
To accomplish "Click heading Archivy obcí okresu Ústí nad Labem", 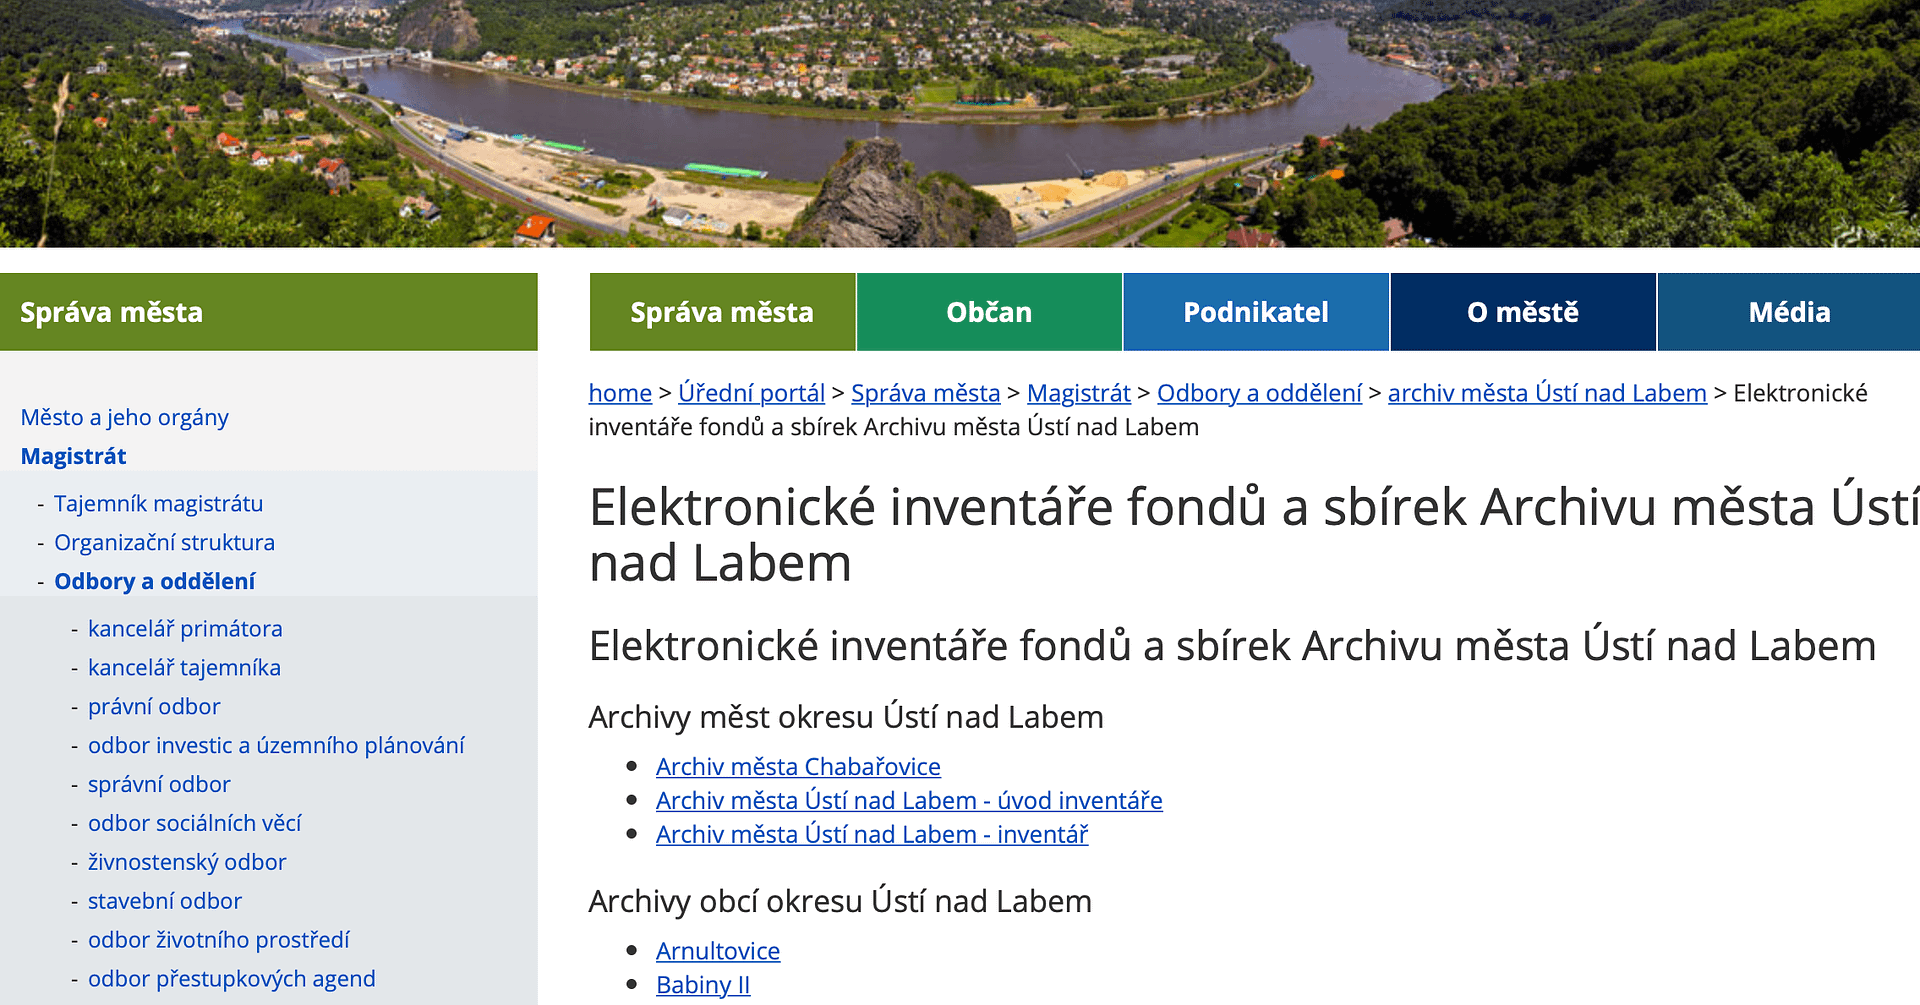I will pyautogui.click(x=840, y=901).
